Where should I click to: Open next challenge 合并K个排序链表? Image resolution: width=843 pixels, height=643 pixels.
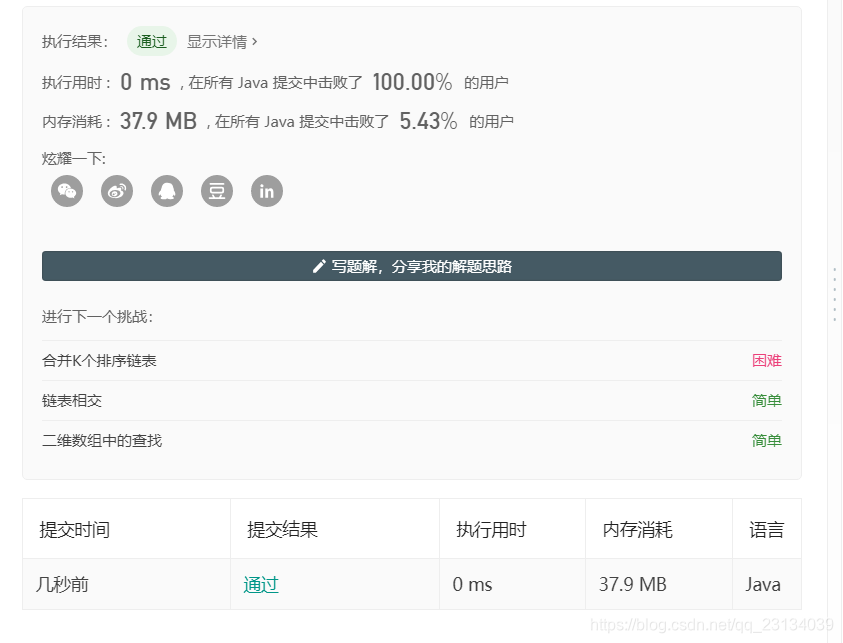(x=99, y=361)
